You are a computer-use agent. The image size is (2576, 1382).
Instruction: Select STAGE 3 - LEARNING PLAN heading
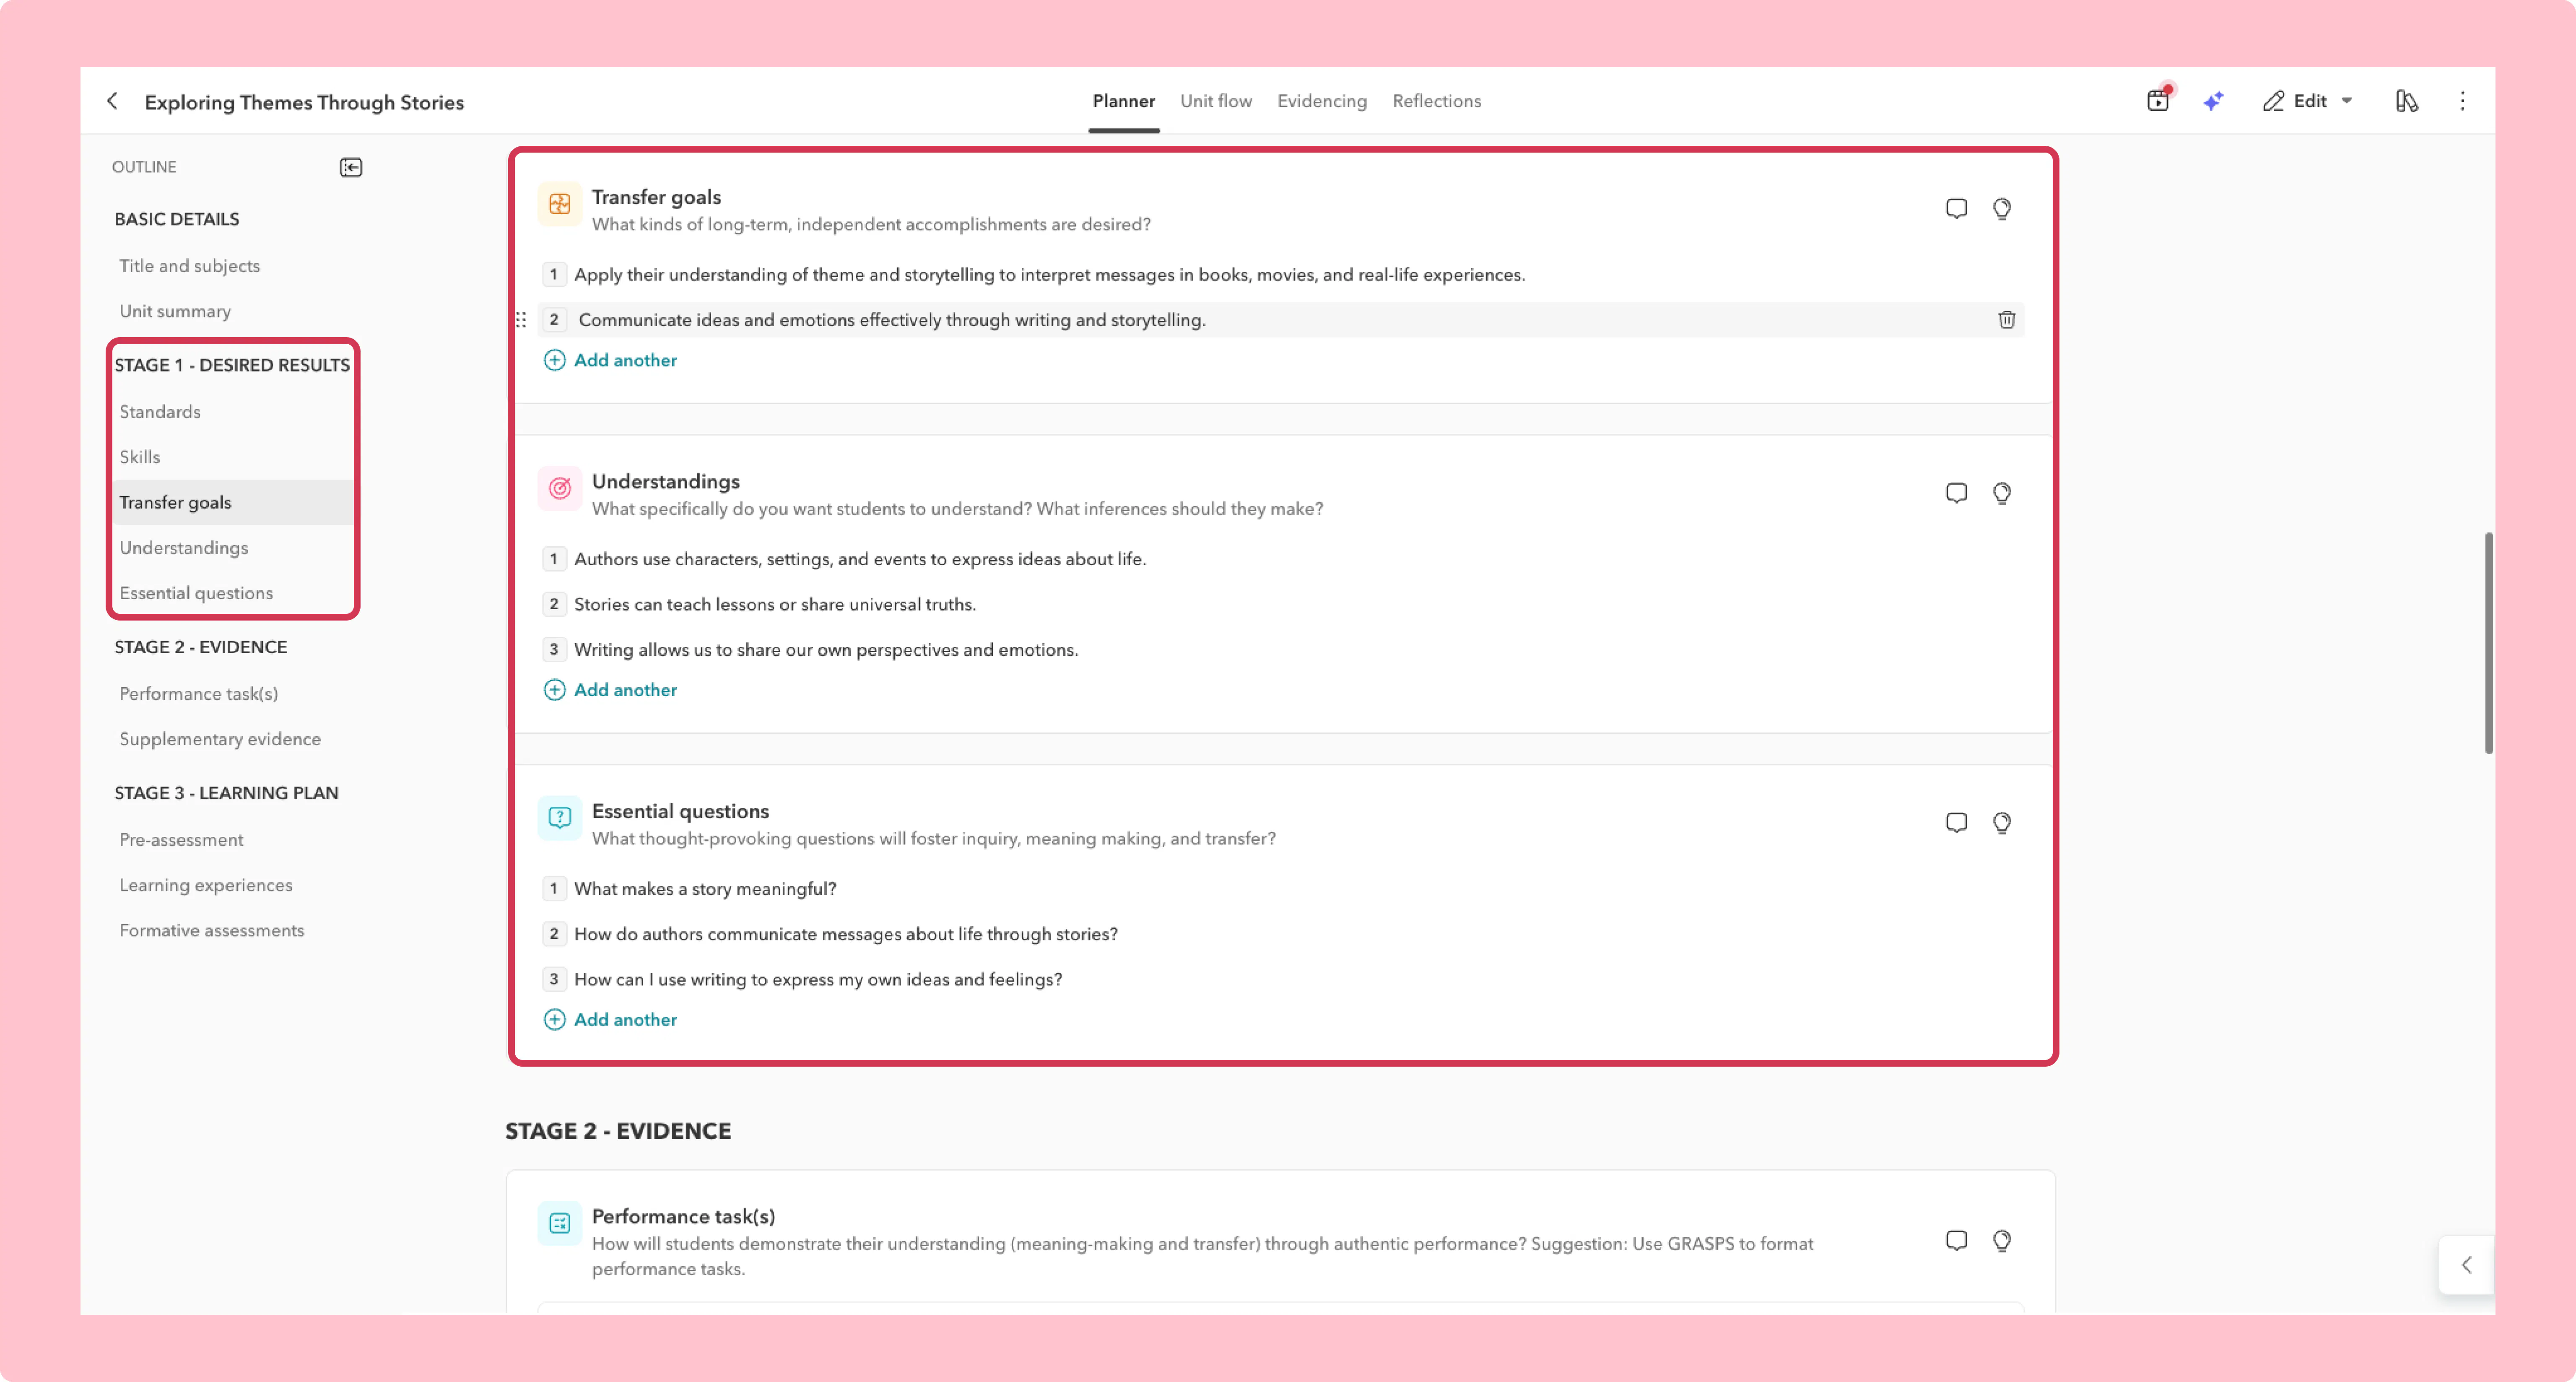[226, 793]
